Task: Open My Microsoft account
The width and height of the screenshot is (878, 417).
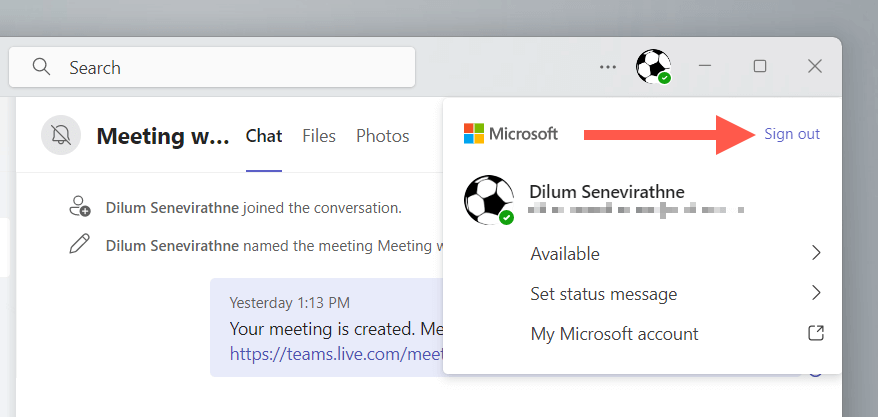Action: coord(614,334)
